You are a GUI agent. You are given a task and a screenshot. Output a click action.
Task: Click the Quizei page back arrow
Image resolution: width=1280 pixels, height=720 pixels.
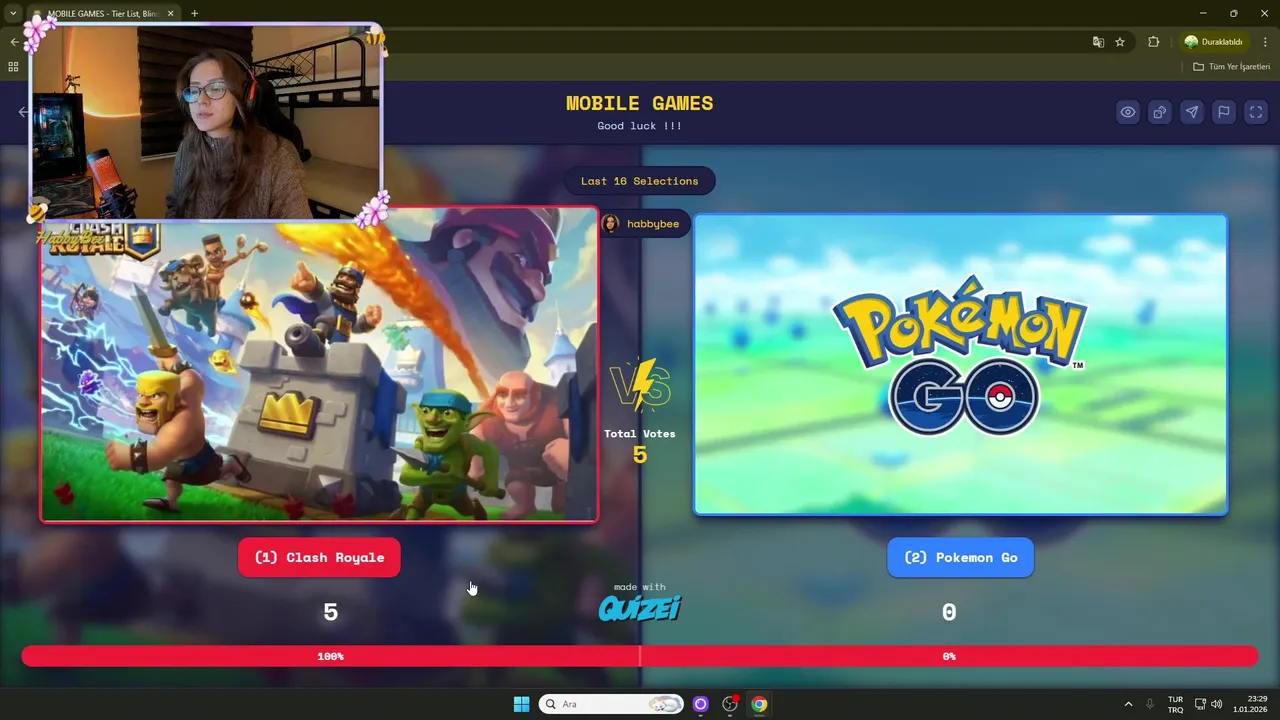tap(23, 112)
